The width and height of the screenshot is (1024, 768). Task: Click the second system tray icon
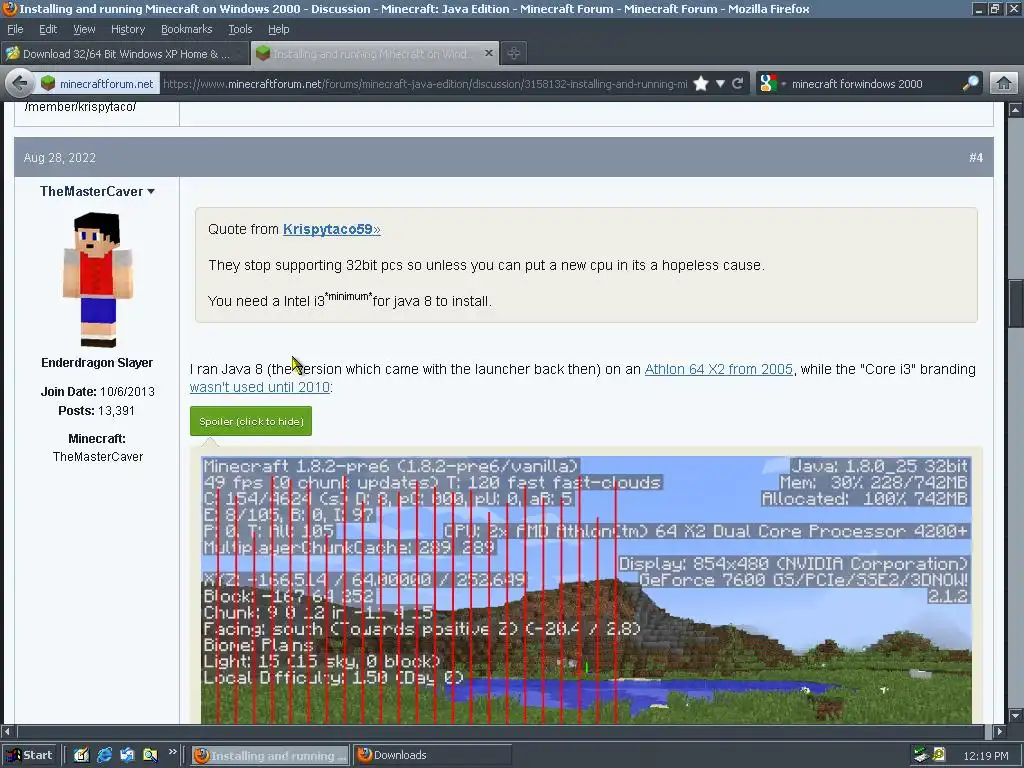[x=939, y=756]
